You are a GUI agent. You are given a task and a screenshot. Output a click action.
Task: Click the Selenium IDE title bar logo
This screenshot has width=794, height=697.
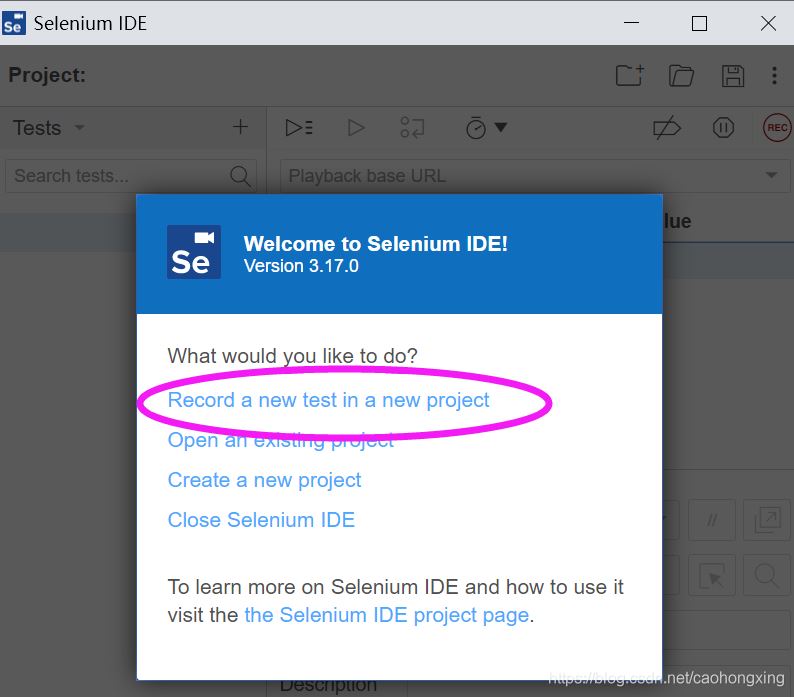(x=14, y=23)
